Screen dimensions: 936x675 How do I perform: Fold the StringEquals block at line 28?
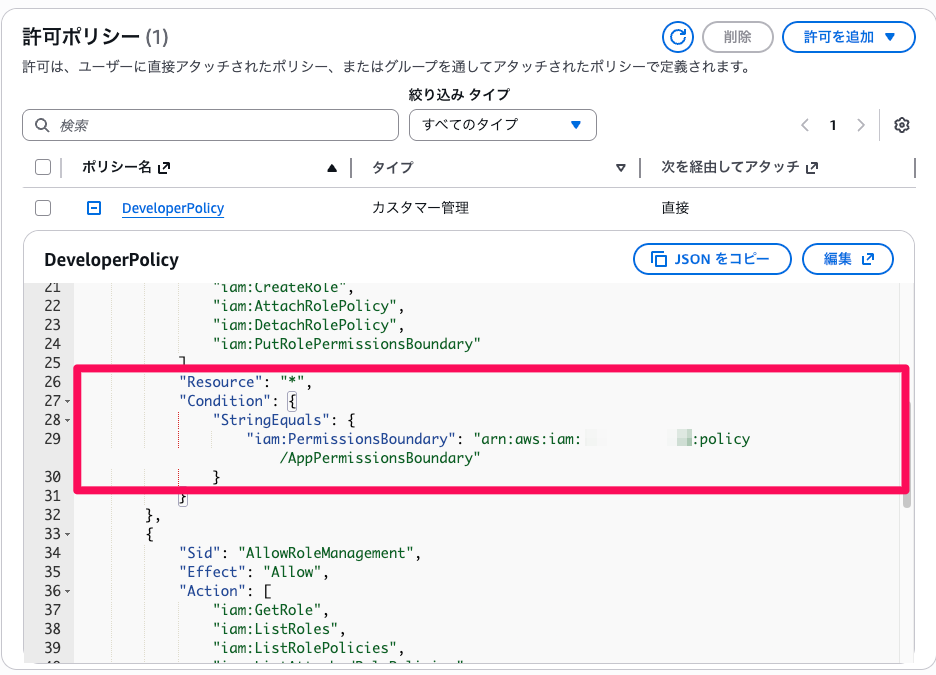67,420
